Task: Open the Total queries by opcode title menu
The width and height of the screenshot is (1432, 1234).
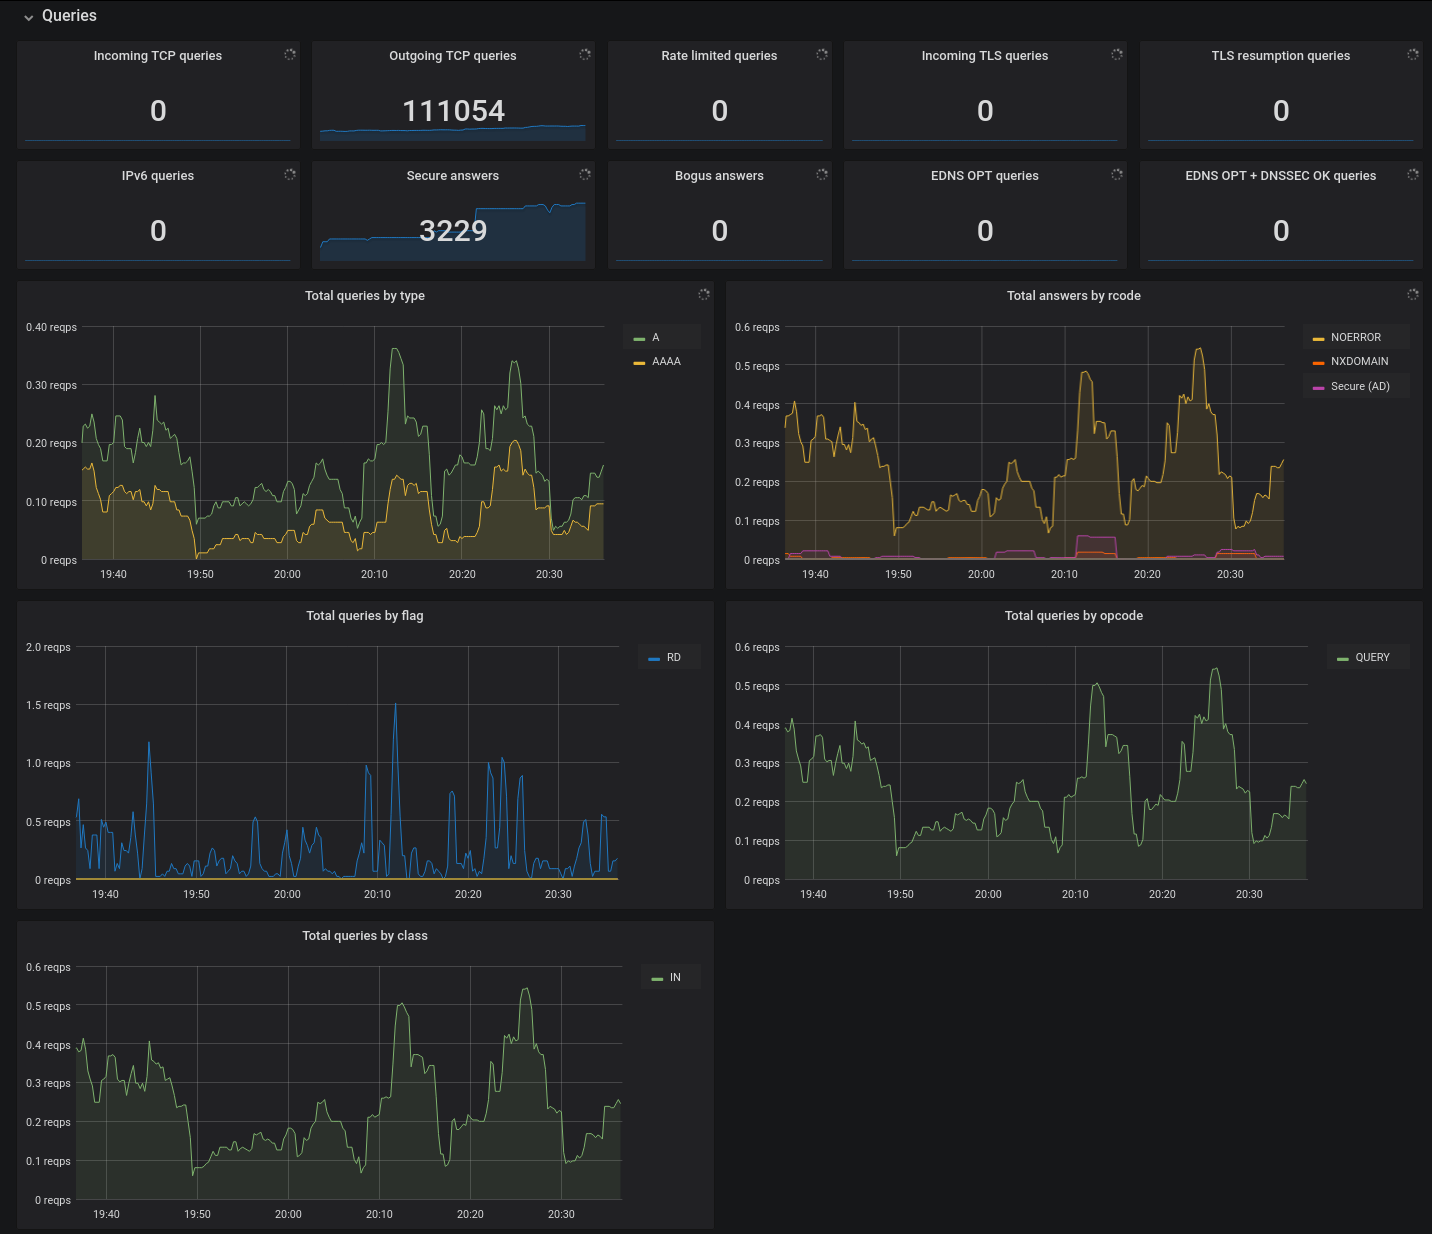Action: (1074, 616)
